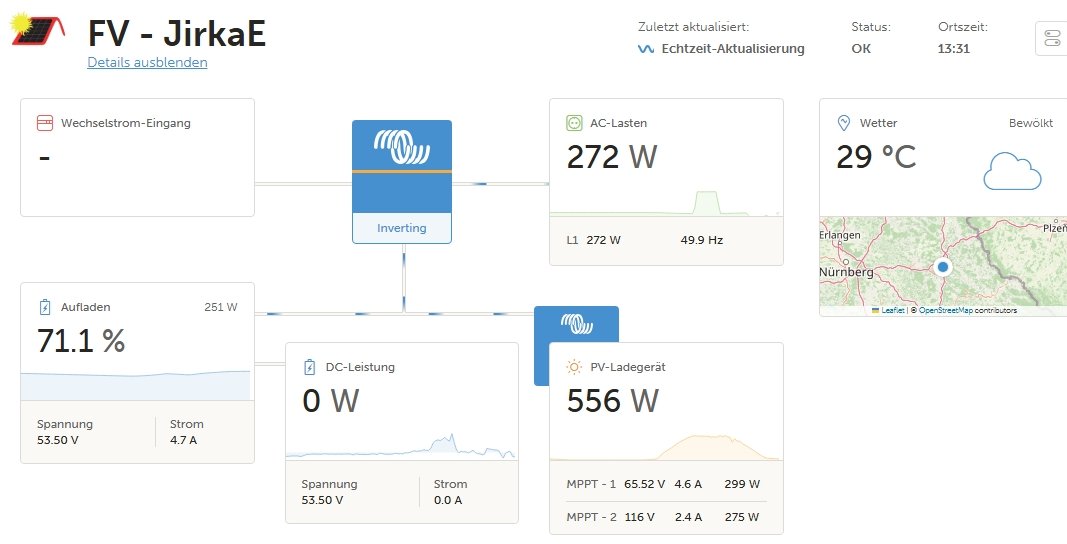Click the AC input grid icon
1067x544 pixels.
[x=45, y=123]
